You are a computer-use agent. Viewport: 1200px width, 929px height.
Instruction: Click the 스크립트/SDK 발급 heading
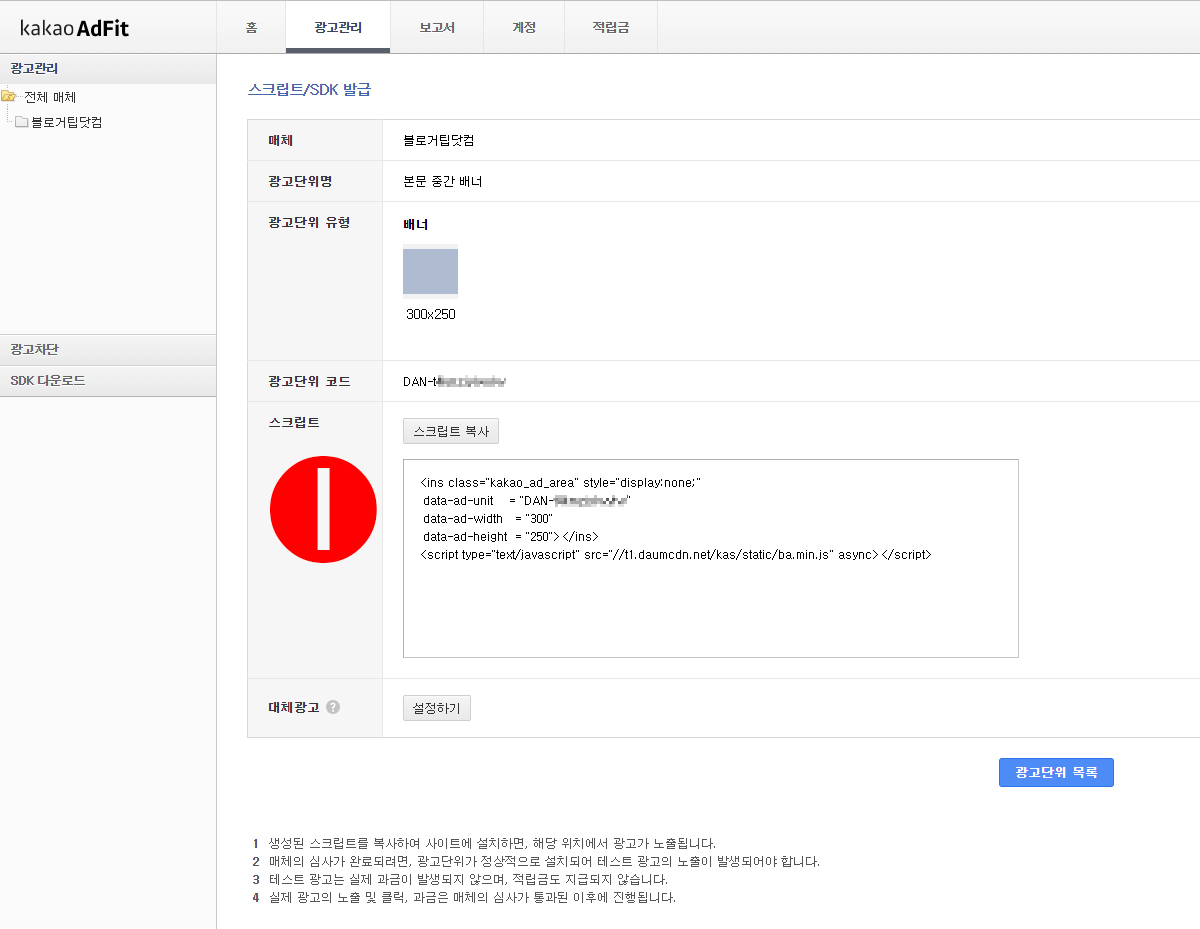309,90
